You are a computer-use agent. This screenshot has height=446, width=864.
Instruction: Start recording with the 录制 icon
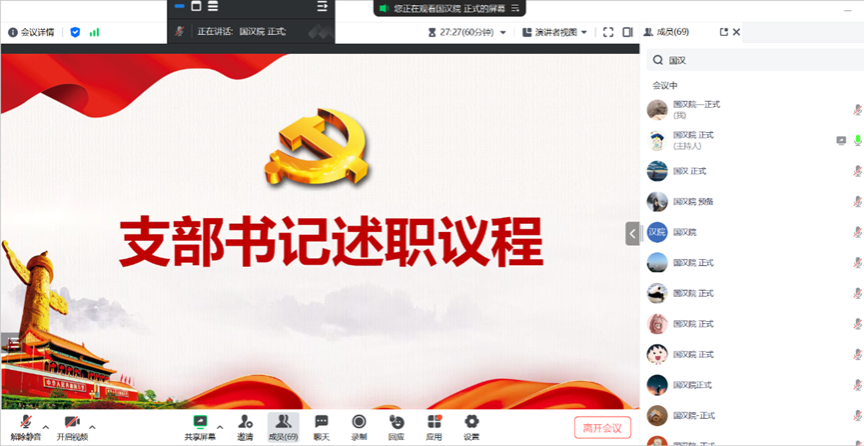click(359, 422)
